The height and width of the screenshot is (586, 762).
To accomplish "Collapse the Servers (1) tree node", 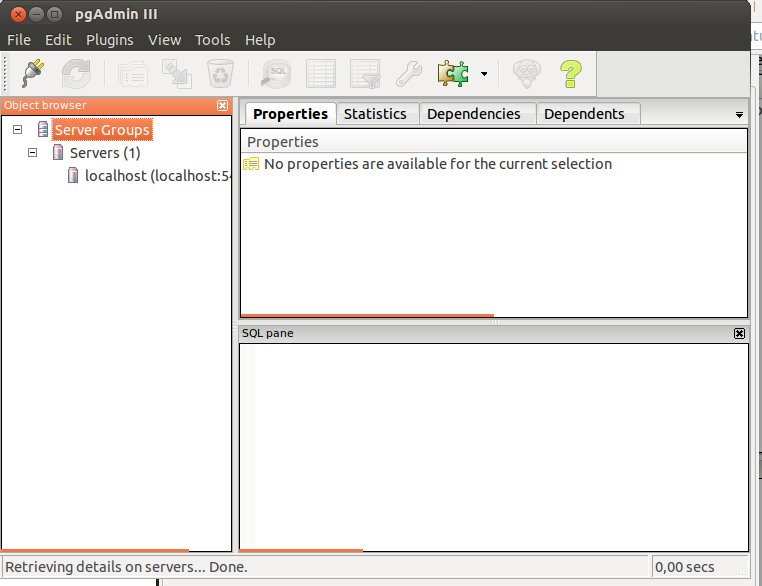I will (33, 153).
